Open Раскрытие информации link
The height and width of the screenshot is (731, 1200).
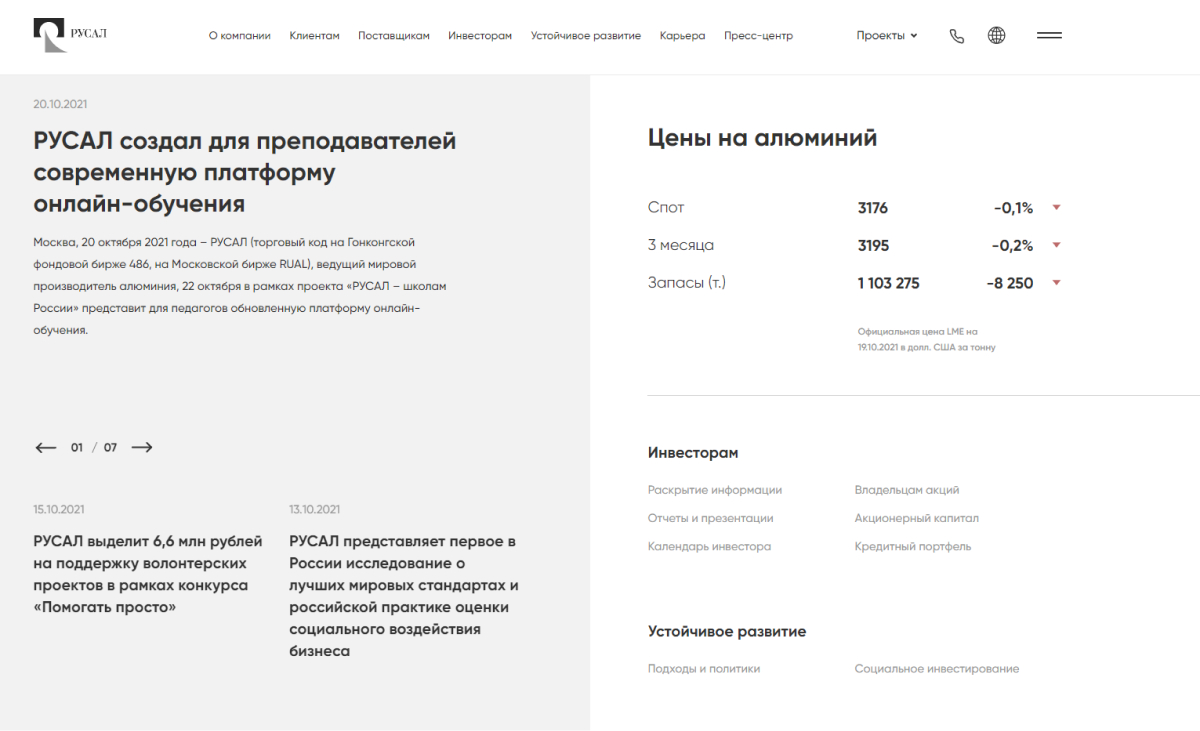click(715, 490)
